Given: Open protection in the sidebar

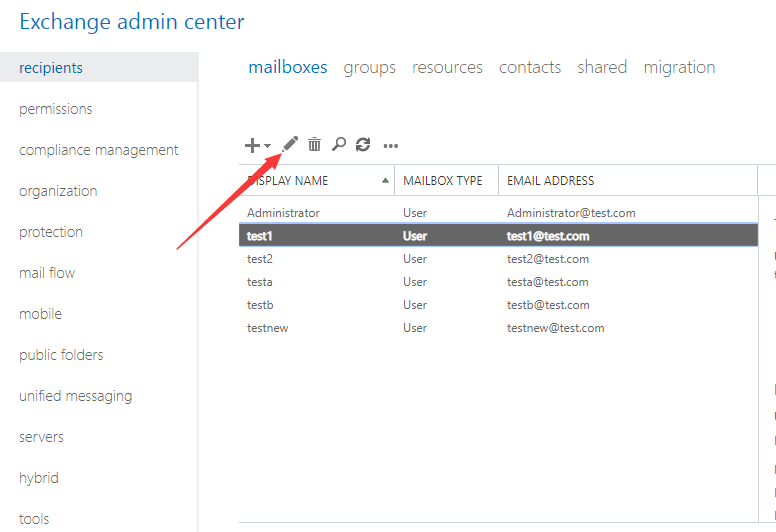Looking at the screenshot, I should click(50, 232).
